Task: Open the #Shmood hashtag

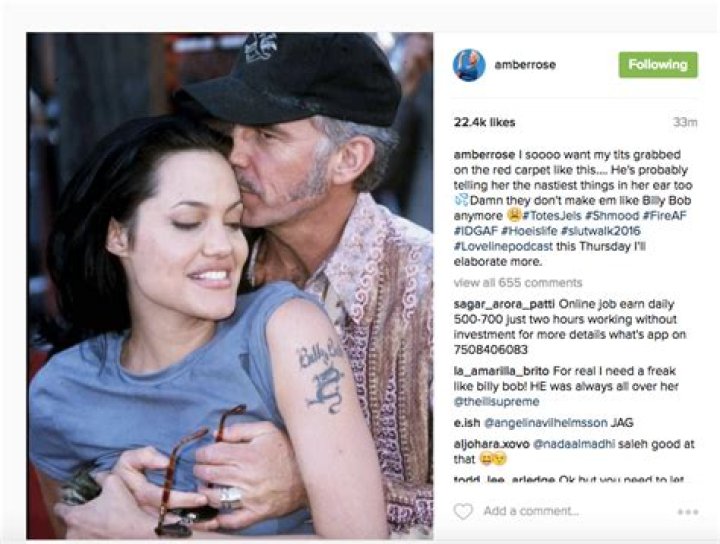Action: pos(612,215)
